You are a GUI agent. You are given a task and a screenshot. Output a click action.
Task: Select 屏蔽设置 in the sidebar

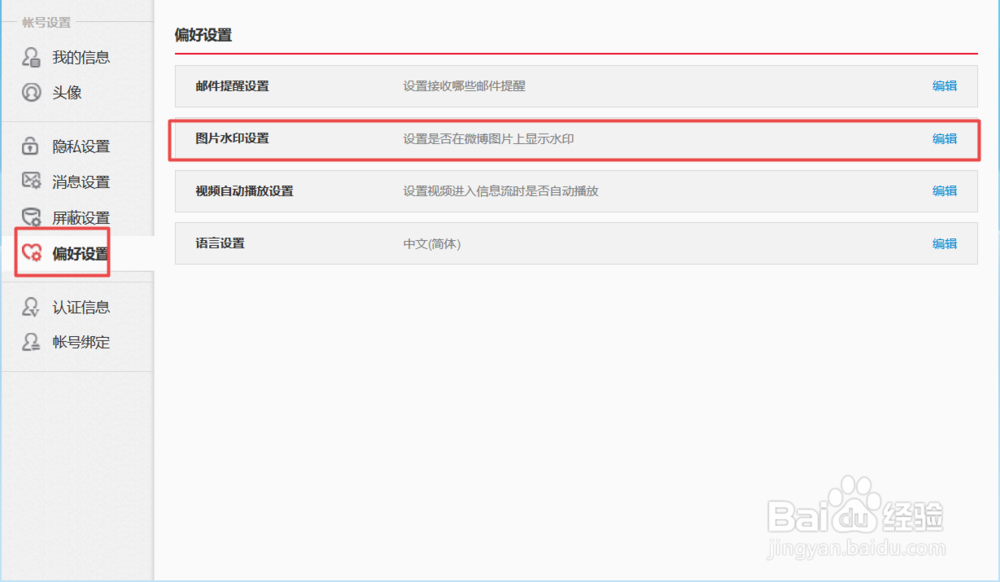pos(81,217)
